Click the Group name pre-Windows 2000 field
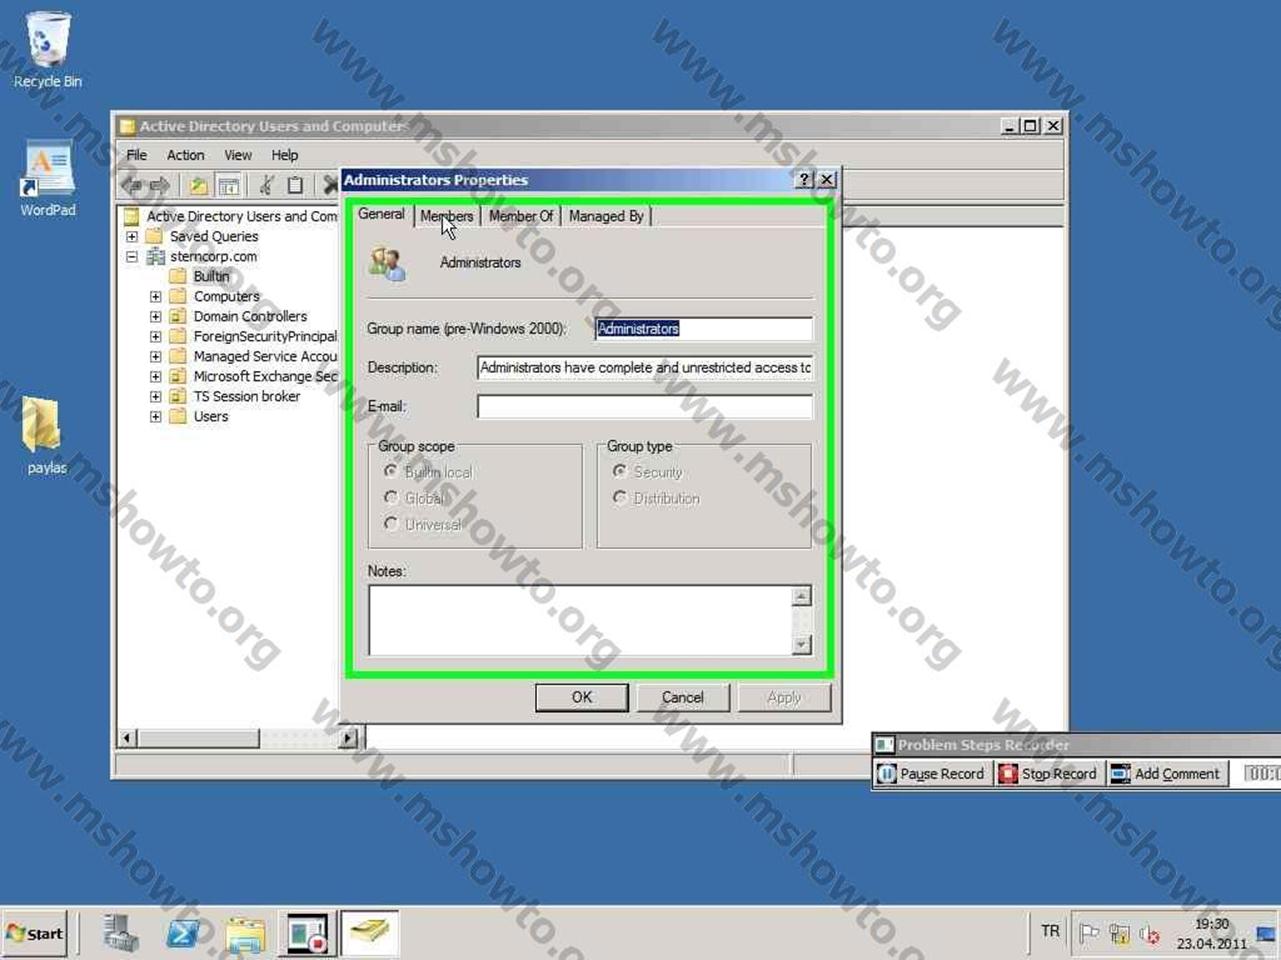 704,329
